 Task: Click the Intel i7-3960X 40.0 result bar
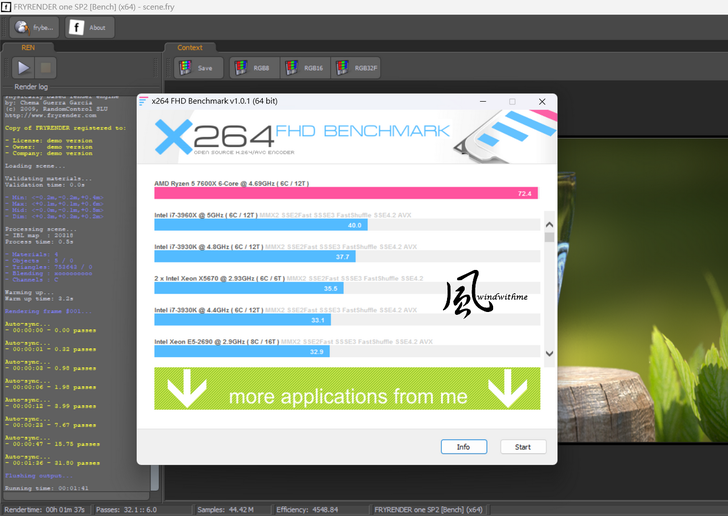(260, 225)
